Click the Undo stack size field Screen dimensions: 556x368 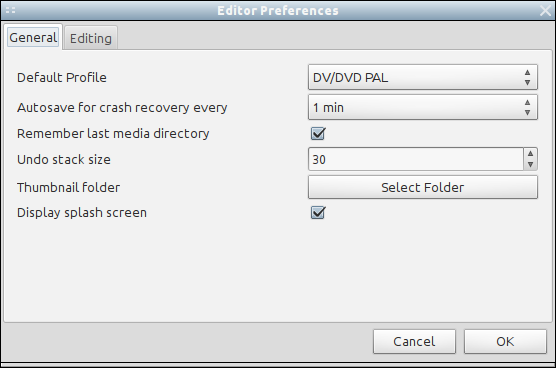pyautogui.click(x=416, y=159)
